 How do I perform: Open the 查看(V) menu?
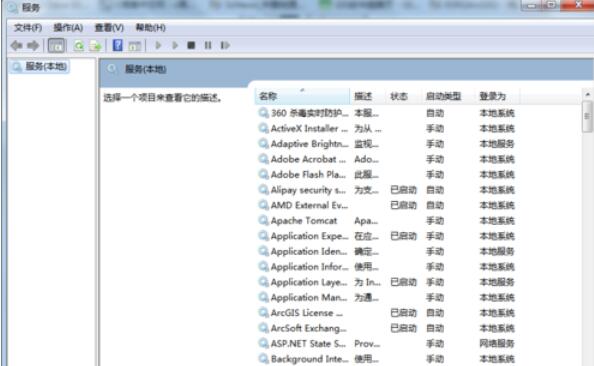[109, 28]
